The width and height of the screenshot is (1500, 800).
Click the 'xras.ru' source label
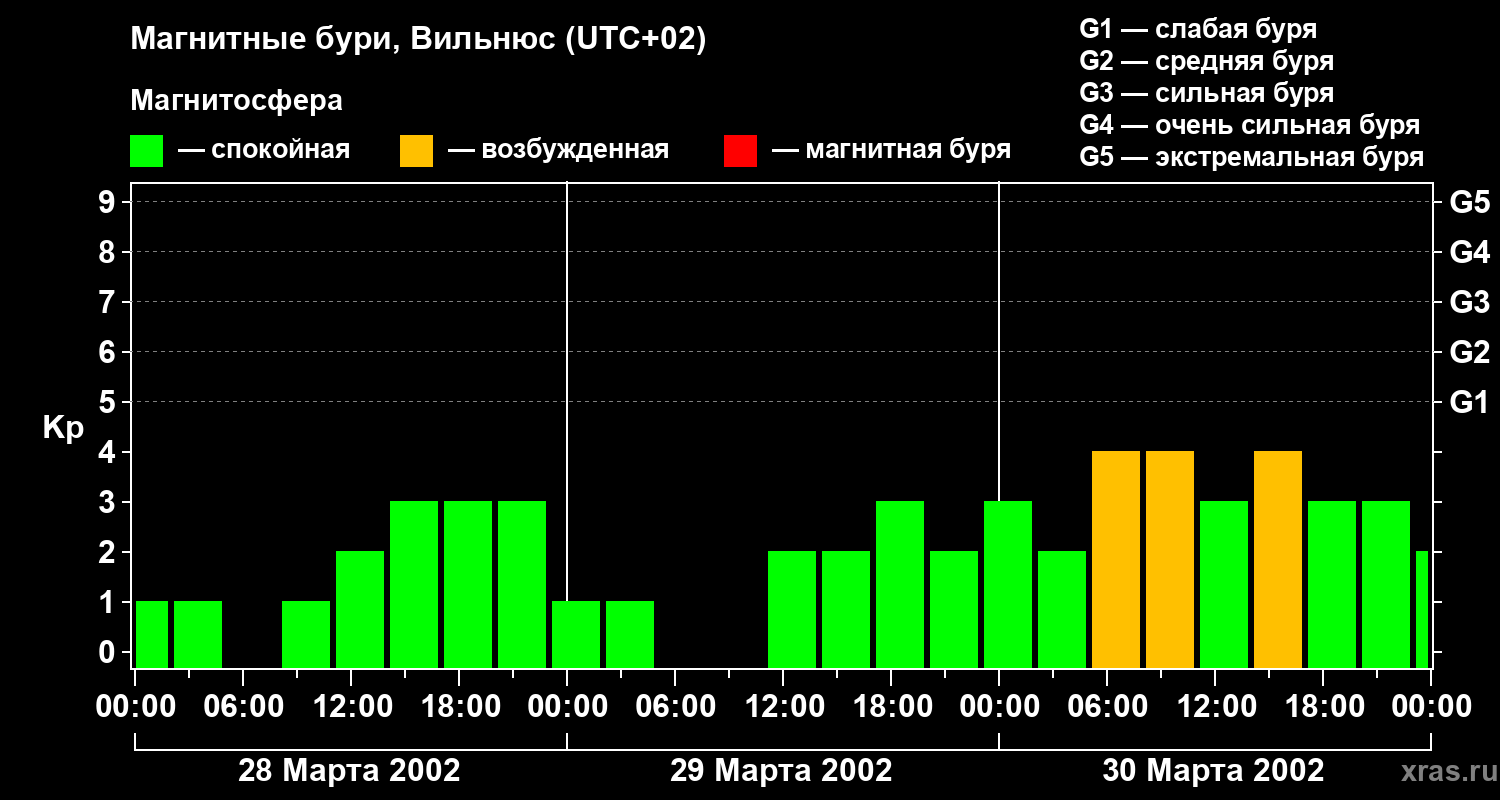pyautogui.click(x=1447, y=772)
